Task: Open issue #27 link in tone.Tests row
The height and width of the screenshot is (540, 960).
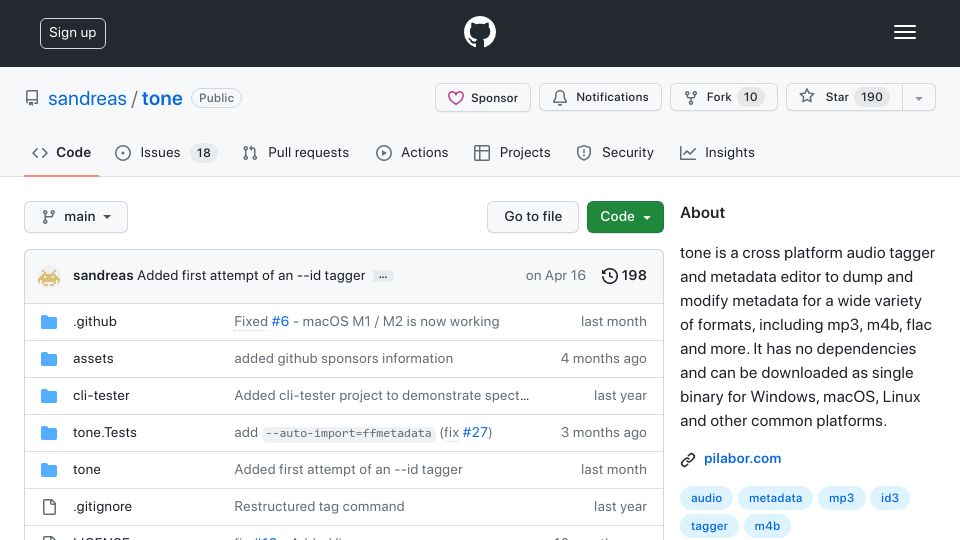Action: click(x=475, y=432)
